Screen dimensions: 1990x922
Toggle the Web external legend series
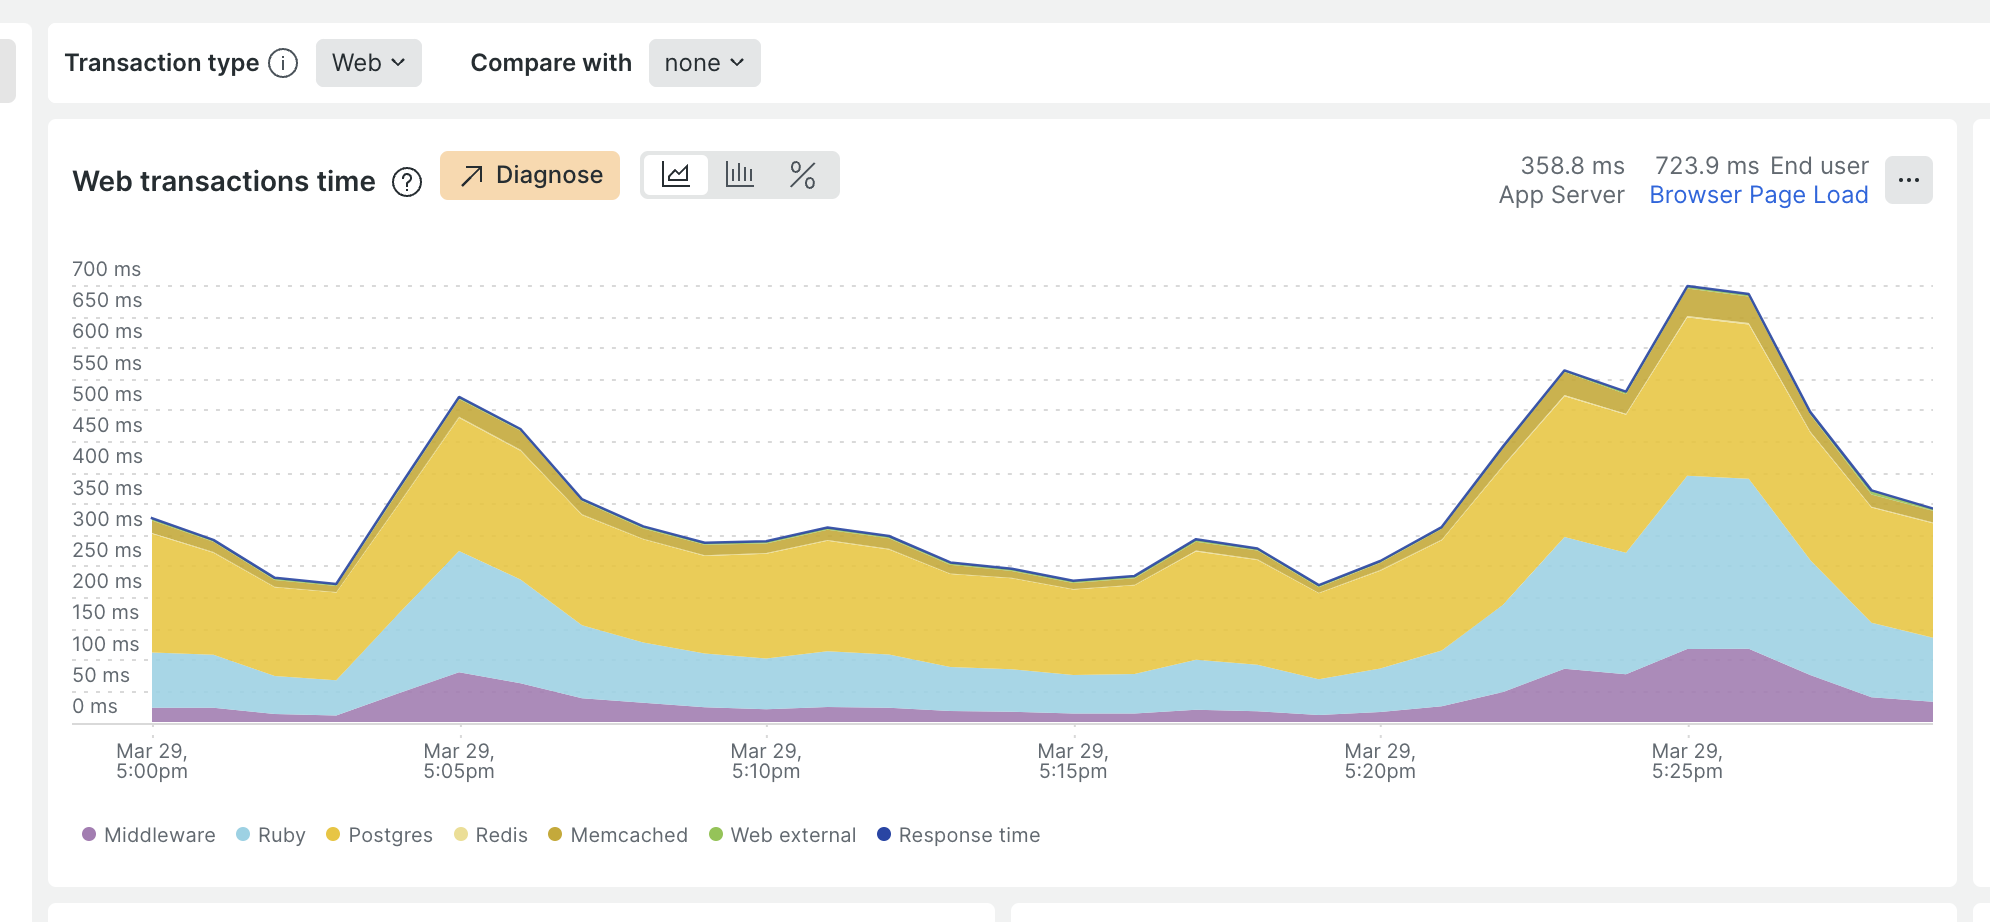click(783, 835)
